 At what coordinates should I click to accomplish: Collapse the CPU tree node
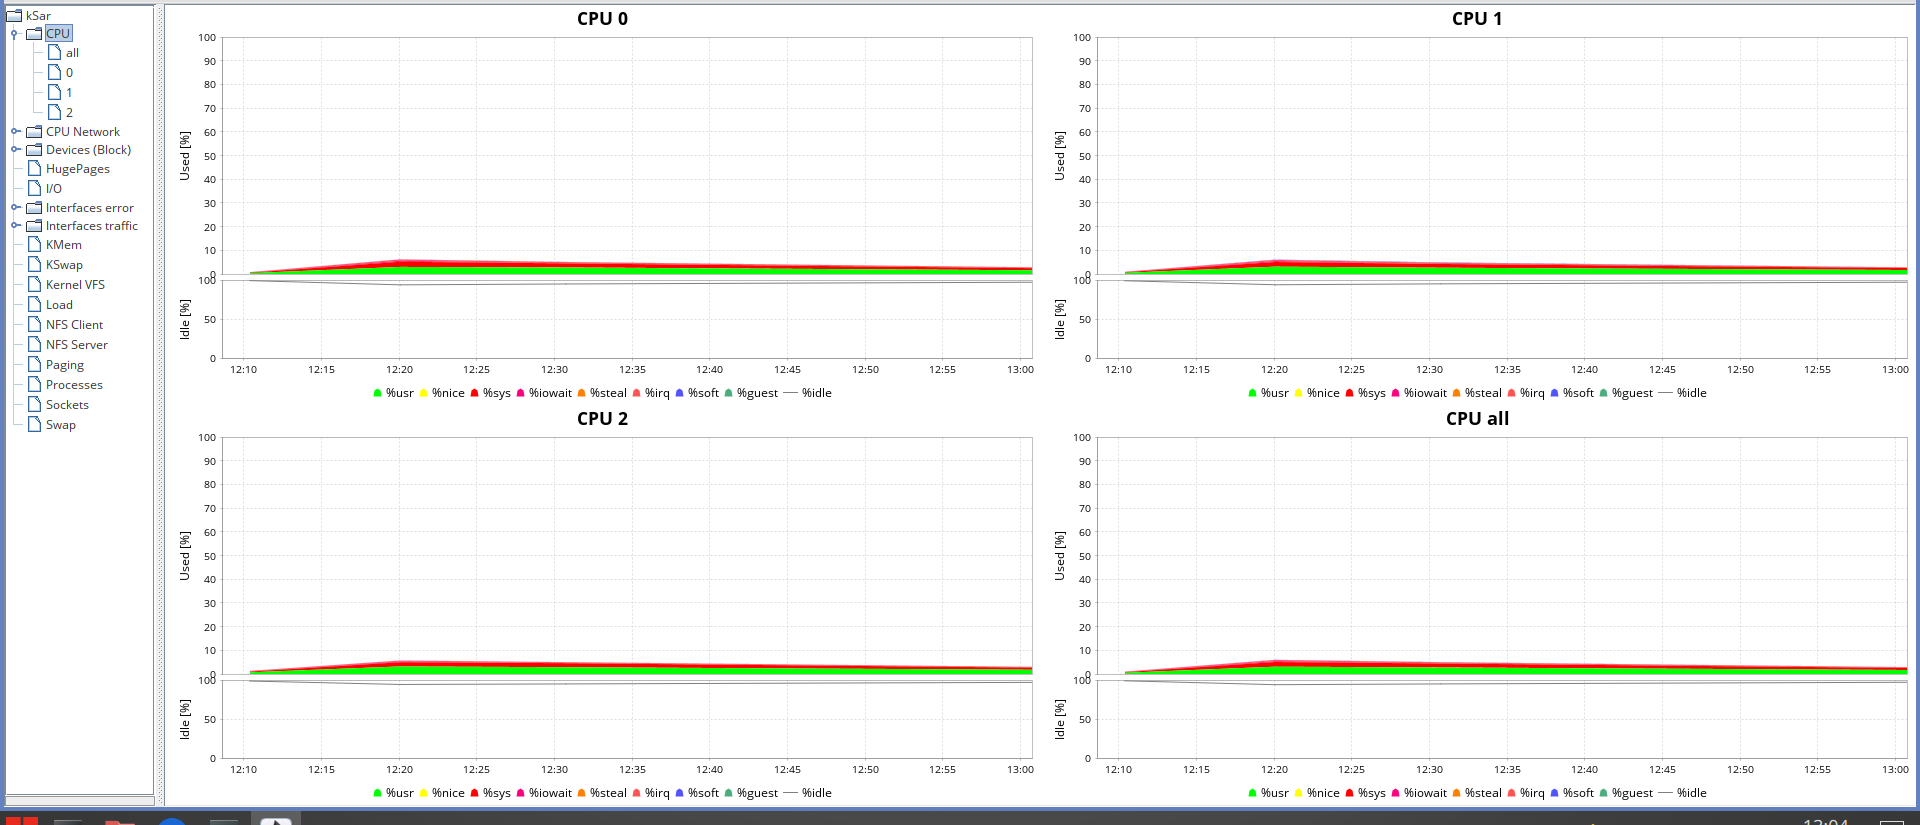[x=15, y=34]
